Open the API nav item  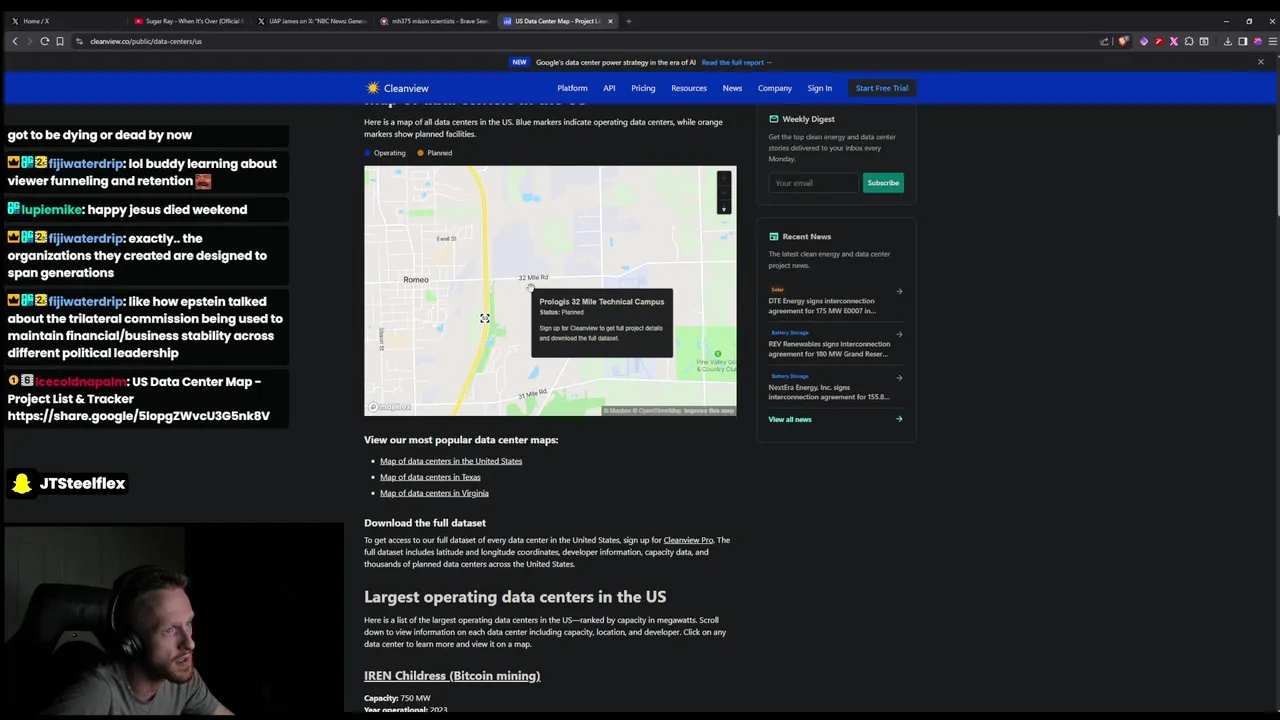click(609, 88)
